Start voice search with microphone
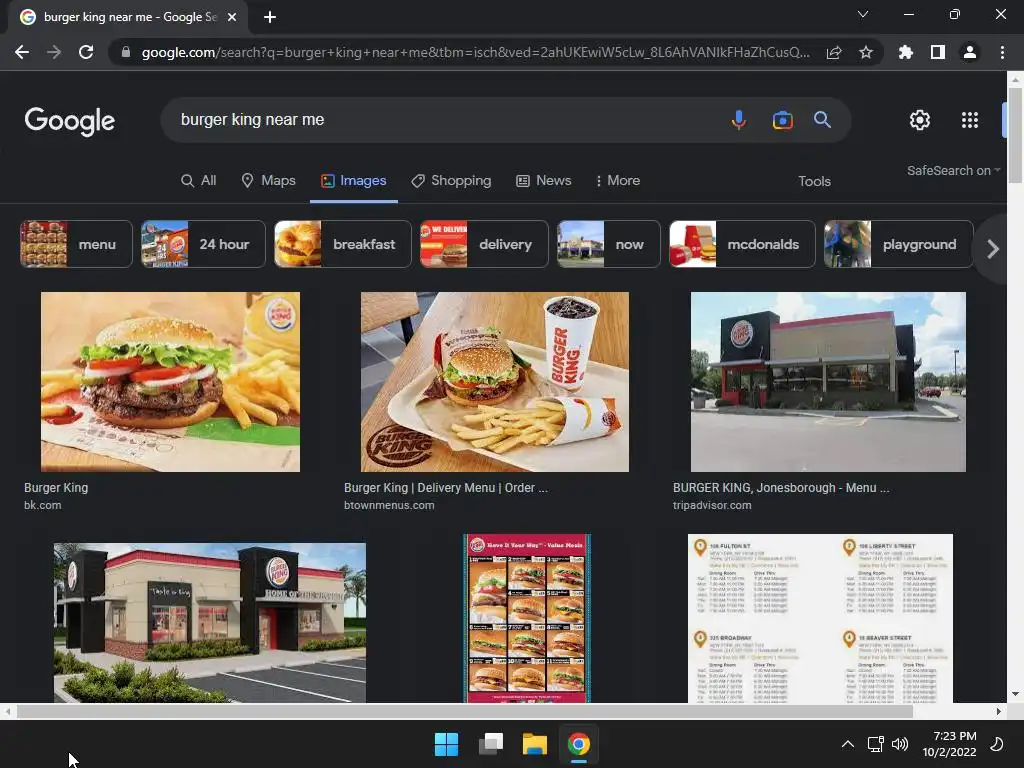The width and height of the screenshot is (1024, 768). pos(739,120)
